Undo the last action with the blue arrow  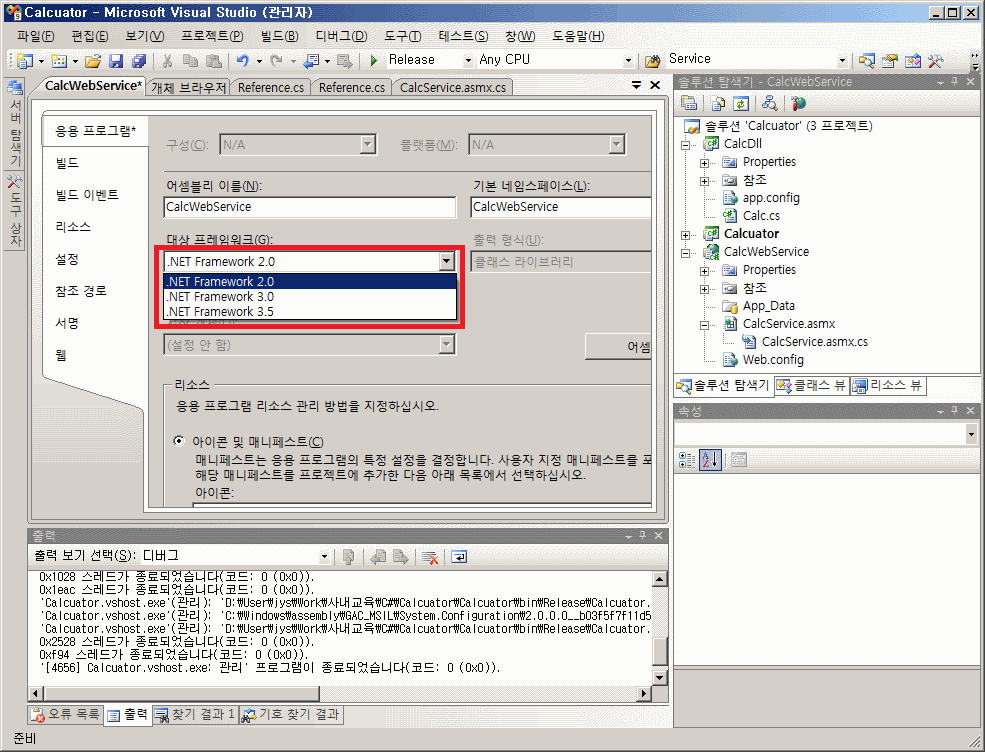tap(242, 60)
